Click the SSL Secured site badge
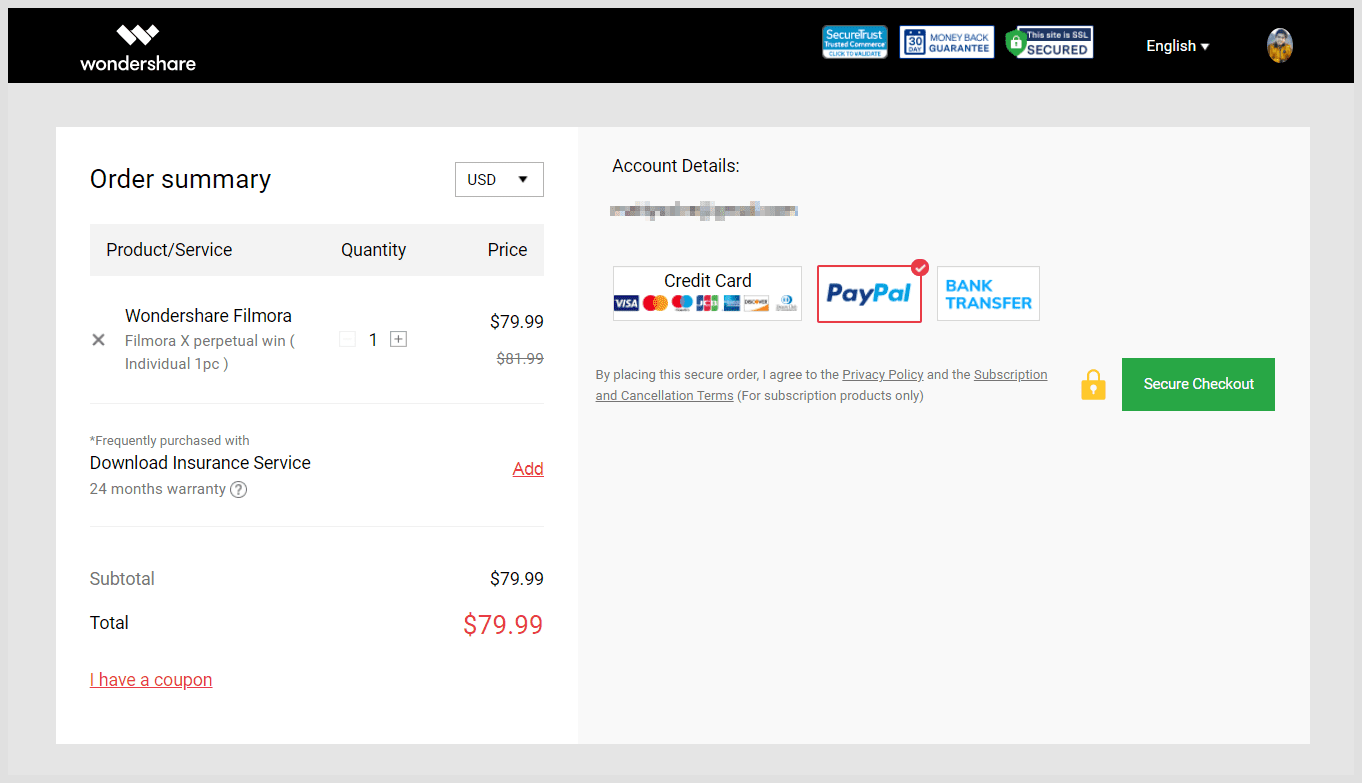The height and width of the screenshot is (783, 1362). point(1049,42)
